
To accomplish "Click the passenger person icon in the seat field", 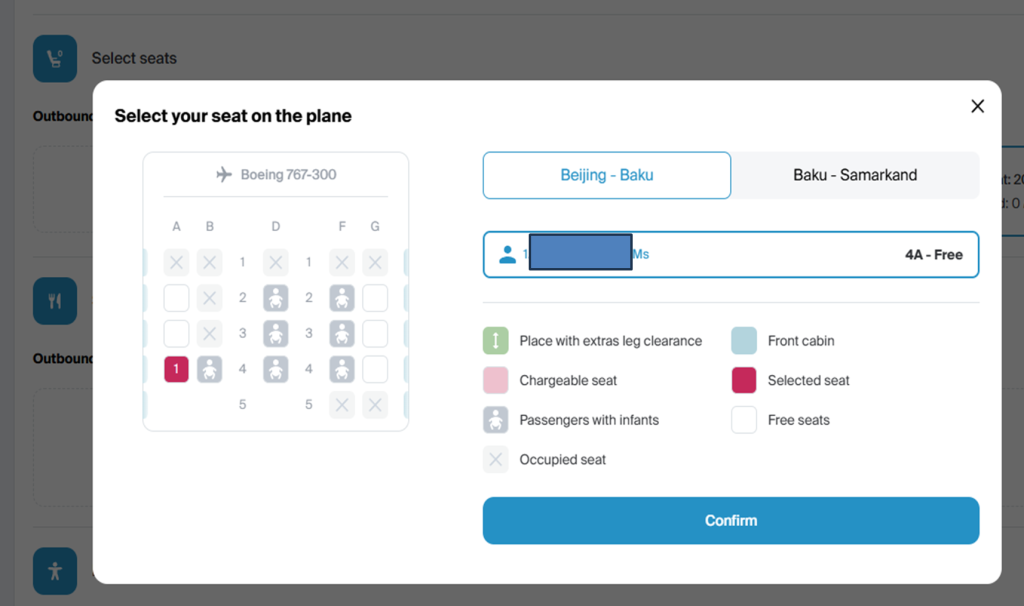I will (x=507, y=255).
